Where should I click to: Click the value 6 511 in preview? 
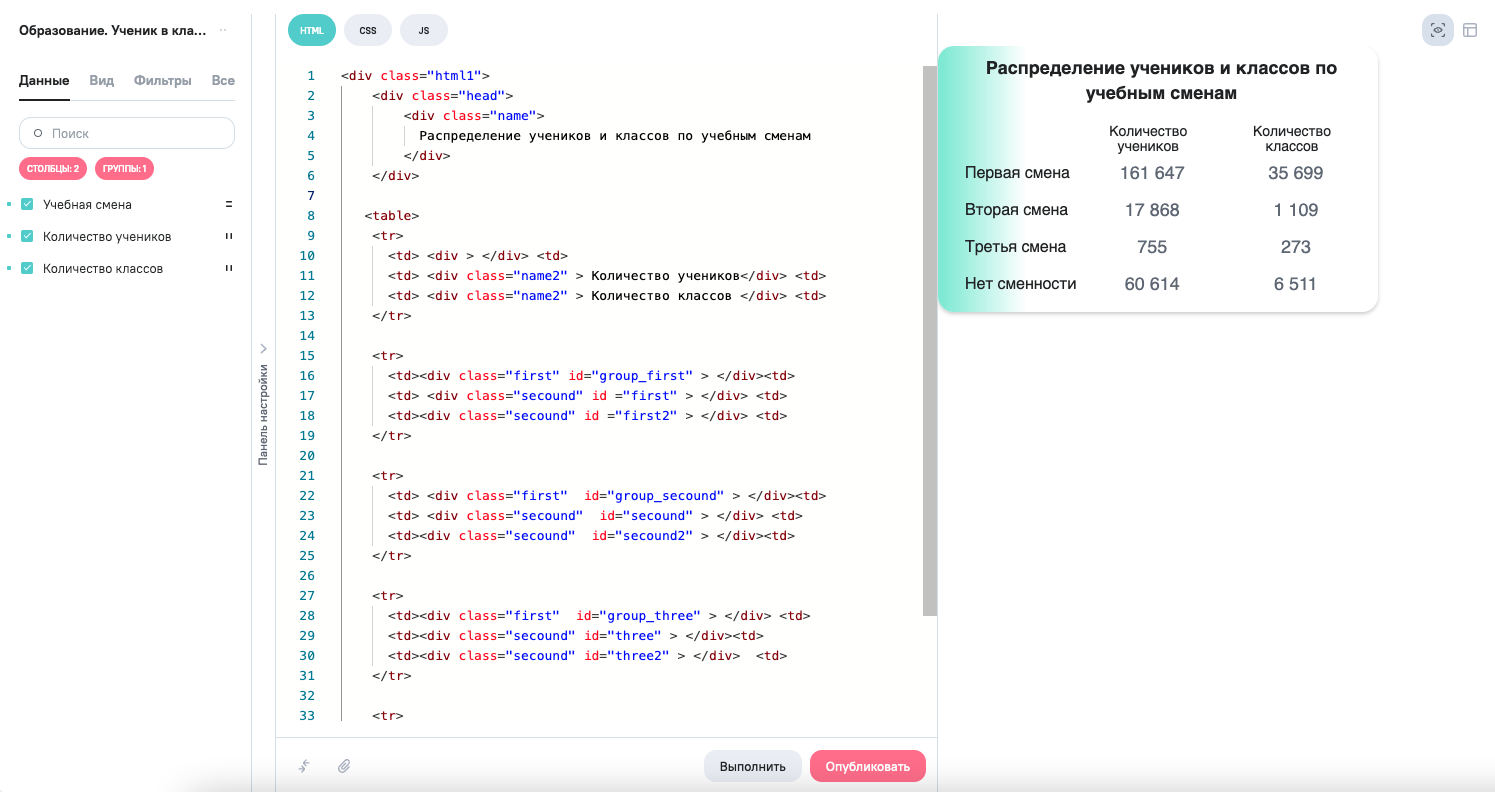click(x=1295, y=284)
